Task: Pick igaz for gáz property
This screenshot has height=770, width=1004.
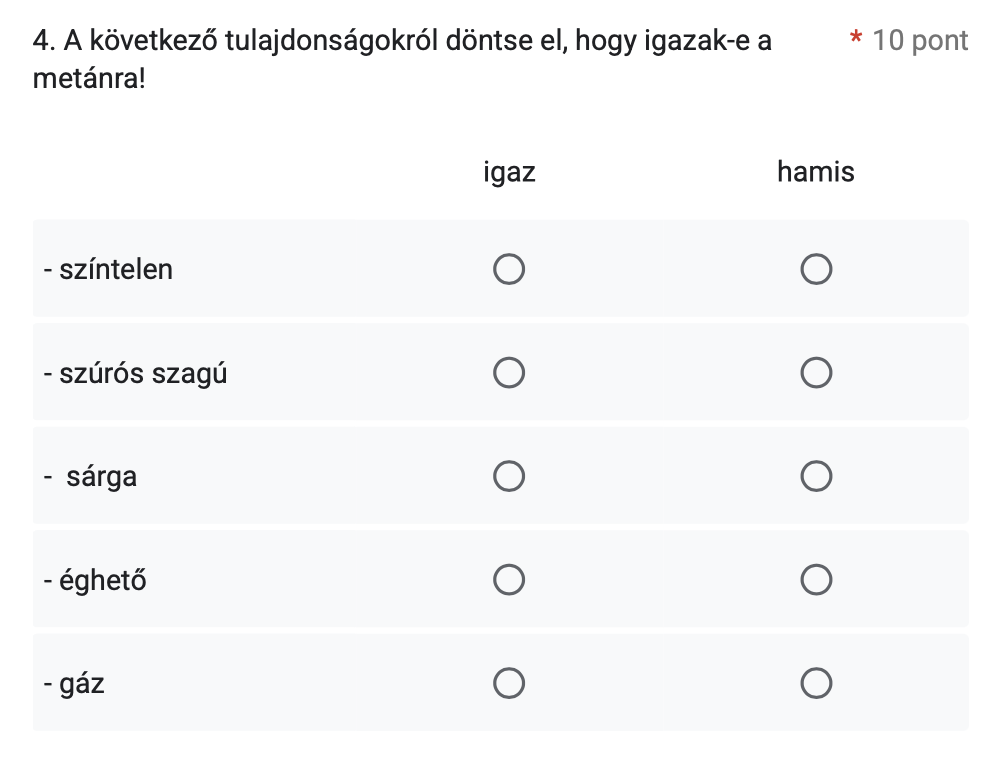Action: click(509, 684)
